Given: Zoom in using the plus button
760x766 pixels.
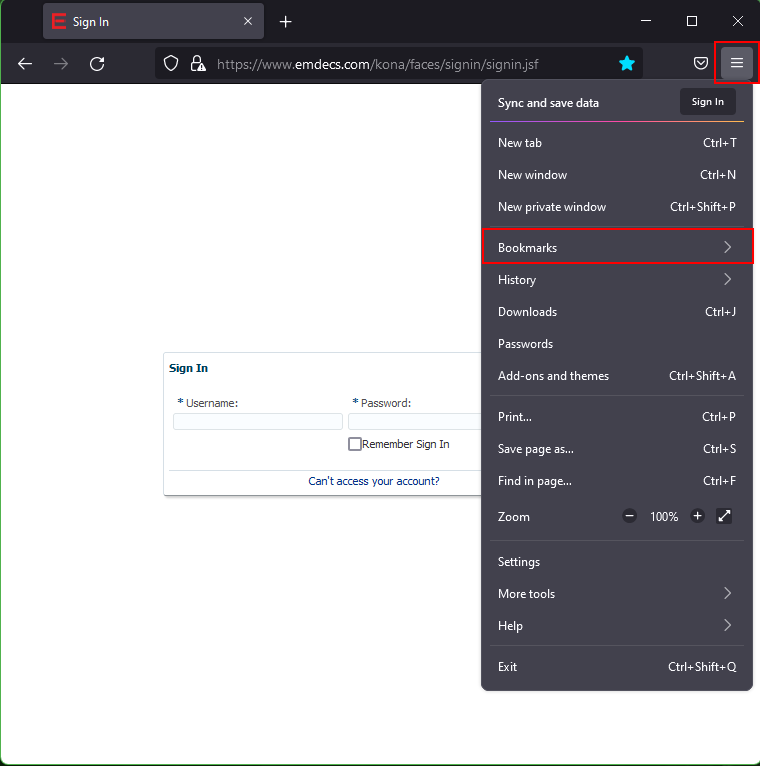Looking at the screenshot, I should coord(697,516).
